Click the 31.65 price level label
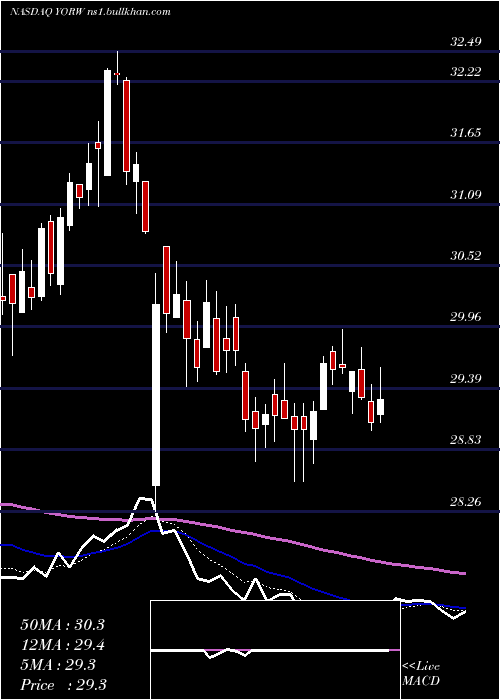Image resolution: width=500 pixels, height=700 pixels. [466, 133]
